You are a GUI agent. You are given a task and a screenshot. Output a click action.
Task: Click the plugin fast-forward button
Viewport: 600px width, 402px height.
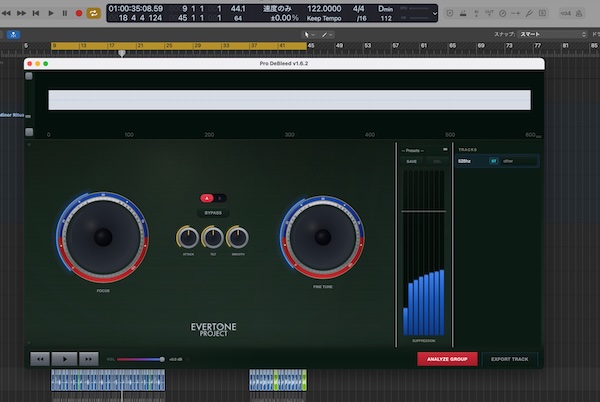click(88, 359)
